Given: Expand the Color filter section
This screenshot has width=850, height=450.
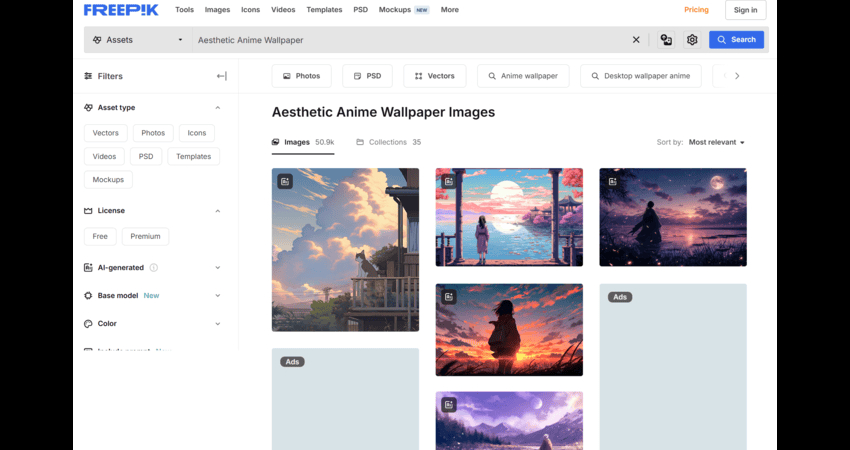Looking at the screenshot, I should (x=217, y=324).
